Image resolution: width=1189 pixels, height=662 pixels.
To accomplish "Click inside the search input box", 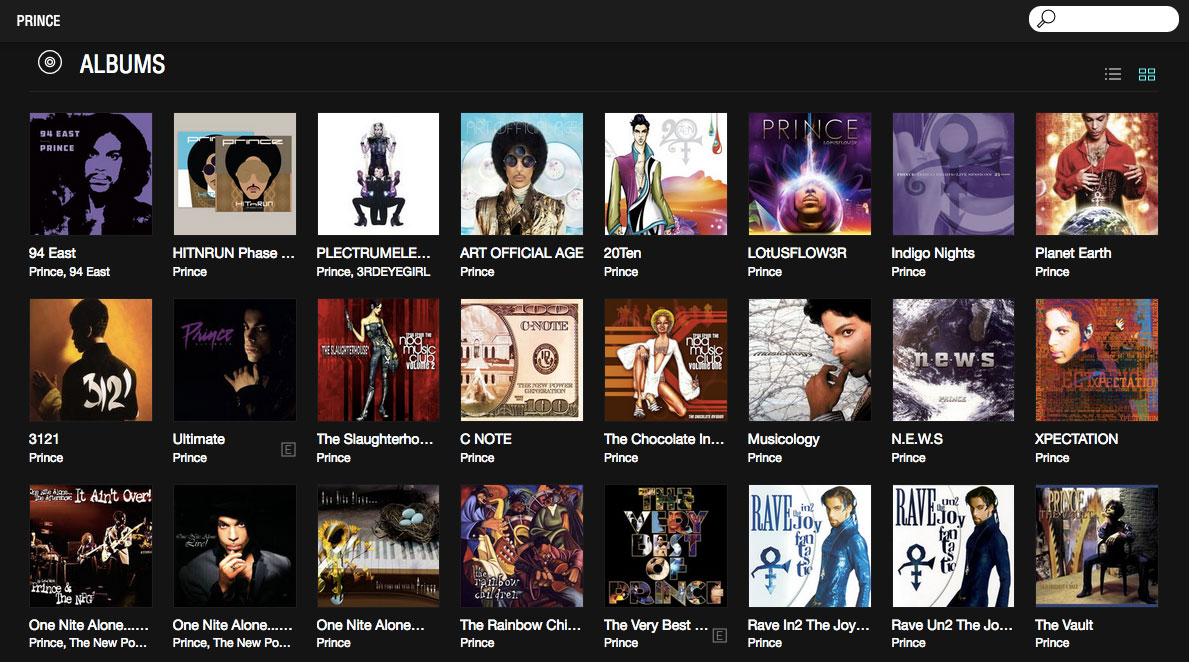I will [x=1110, y=18].
